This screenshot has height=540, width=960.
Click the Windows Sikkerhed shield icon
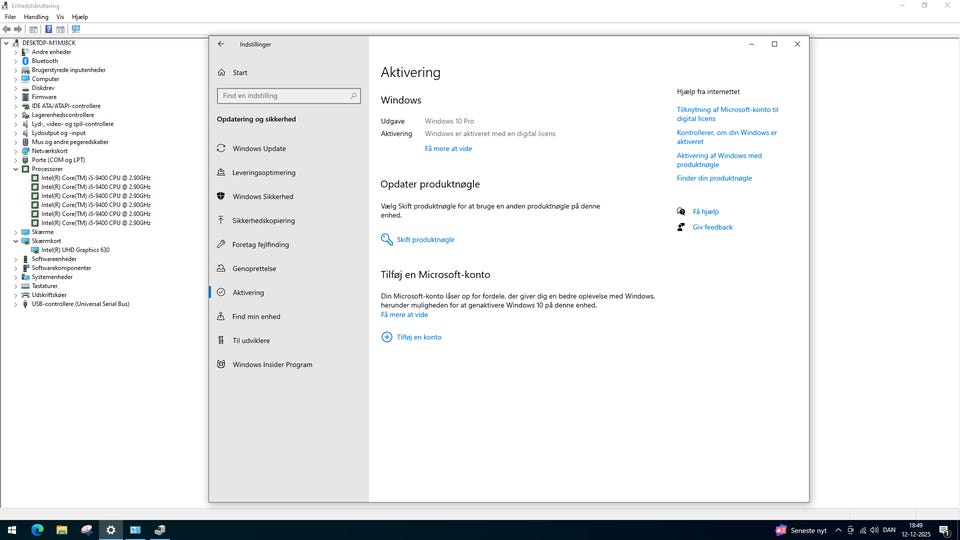221,196
